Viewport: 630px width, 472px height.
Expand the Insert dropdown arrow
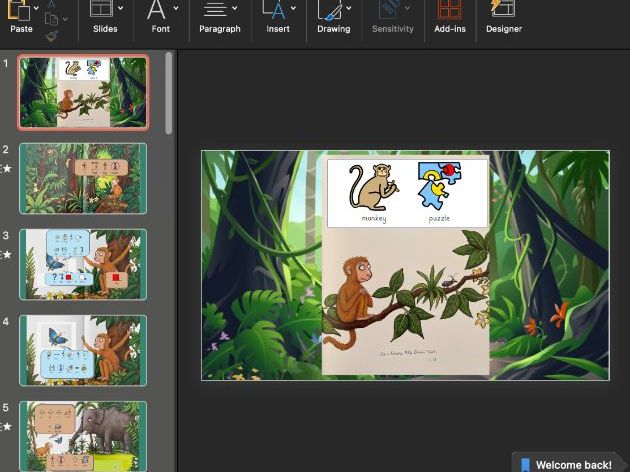(x=293, y=8)
